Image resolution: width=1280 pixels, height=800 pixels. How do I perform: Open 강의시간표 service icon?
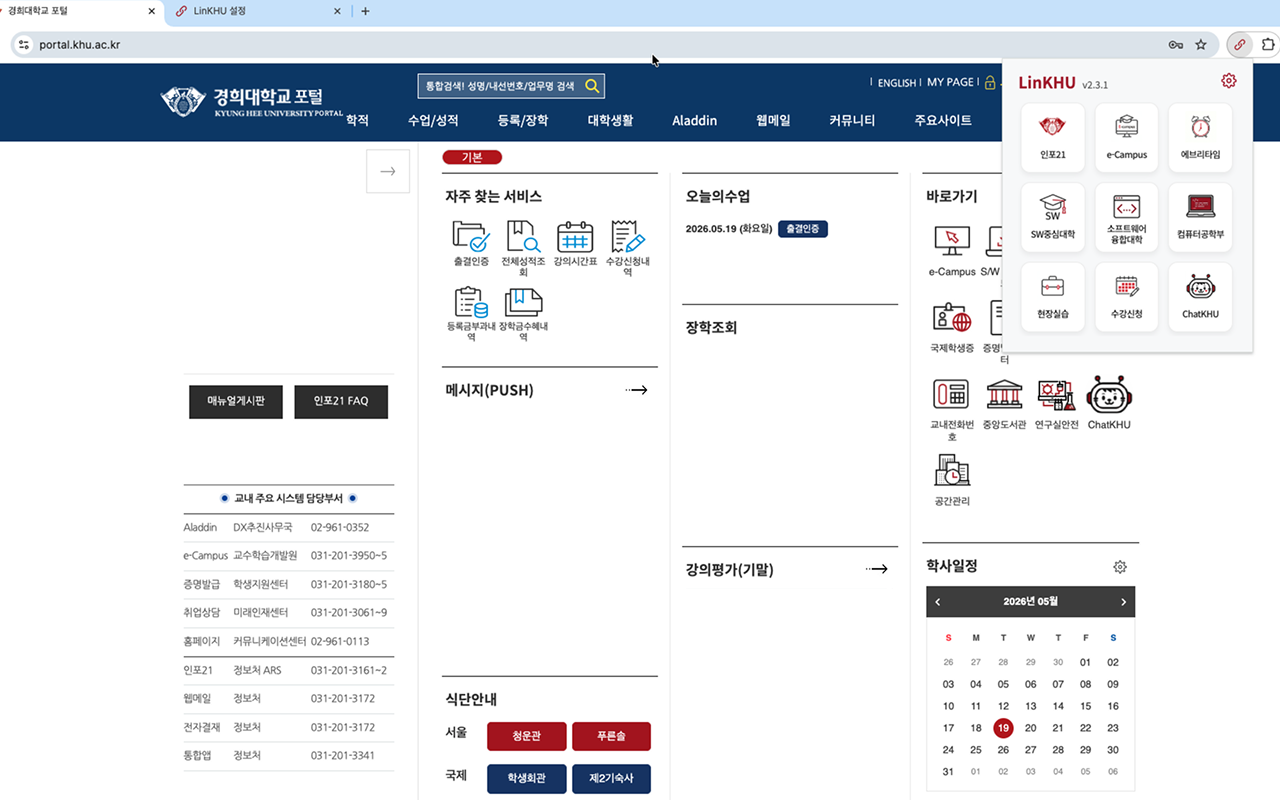[x=575, y=244]
